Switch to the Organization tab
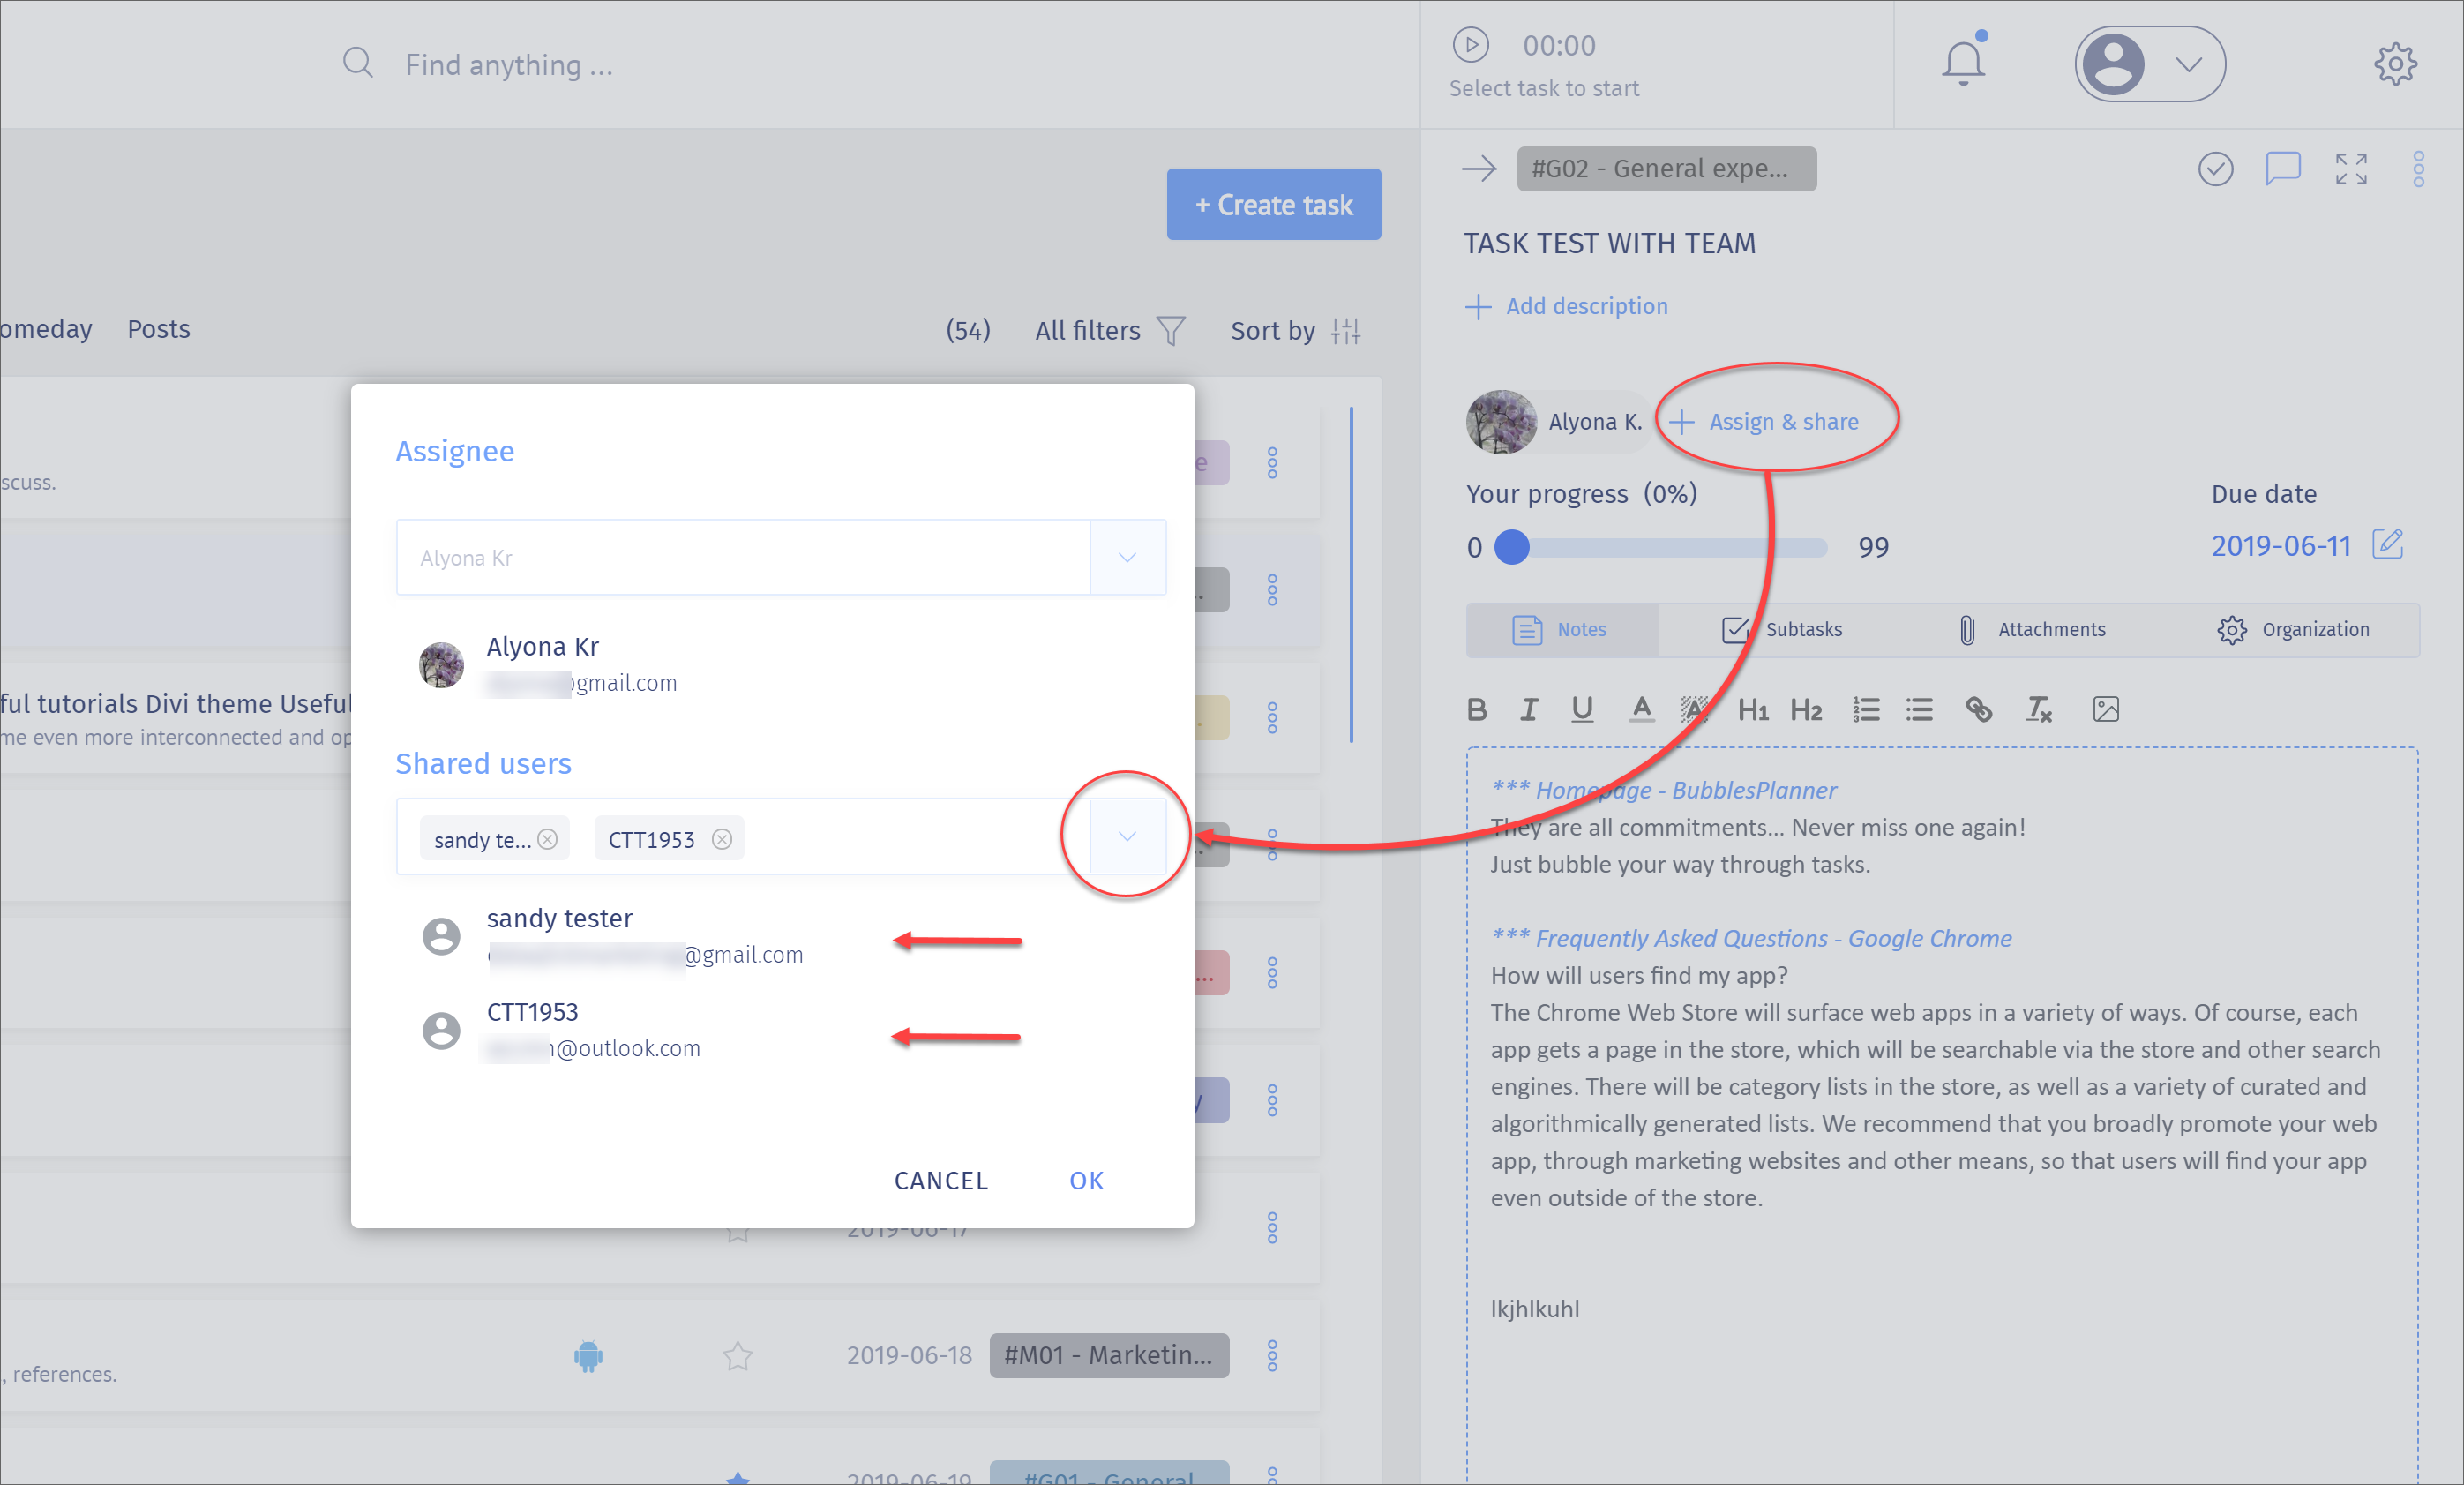 pyautogui.click(x=2293, y=630)
